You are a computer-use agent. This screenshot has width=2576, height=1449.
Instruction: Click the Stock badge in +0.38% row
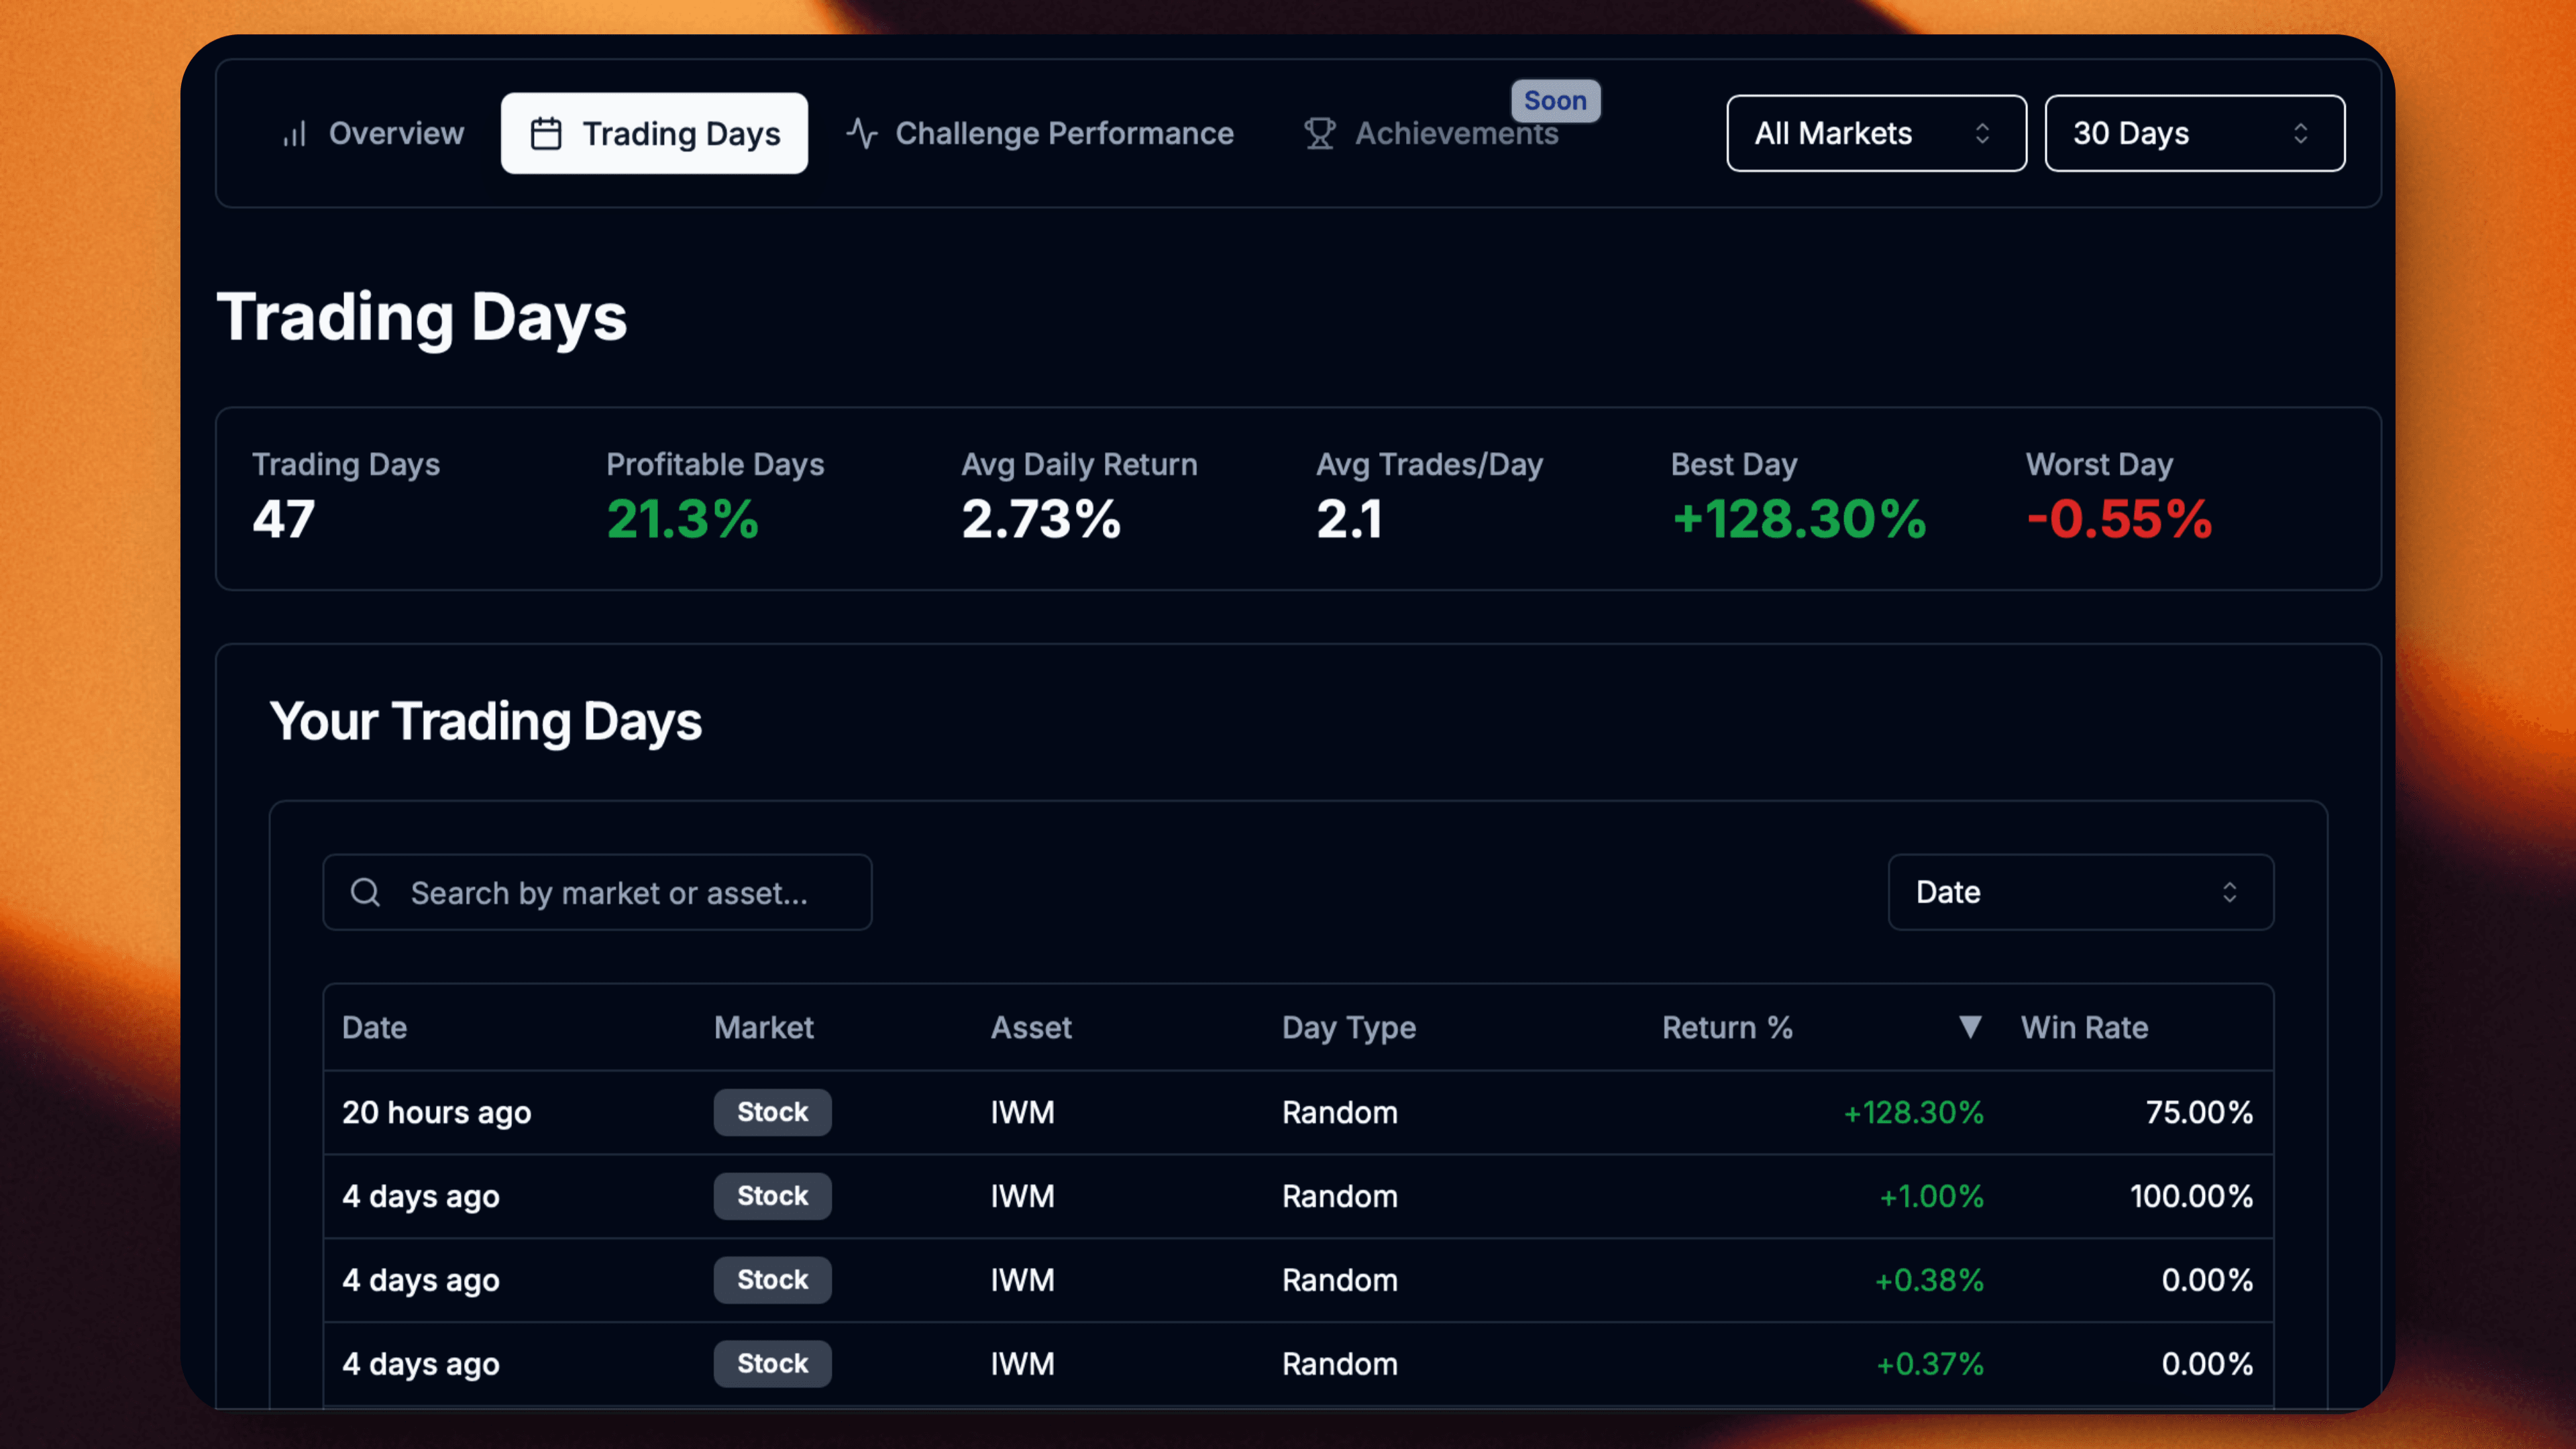(x=772, y=1280)
